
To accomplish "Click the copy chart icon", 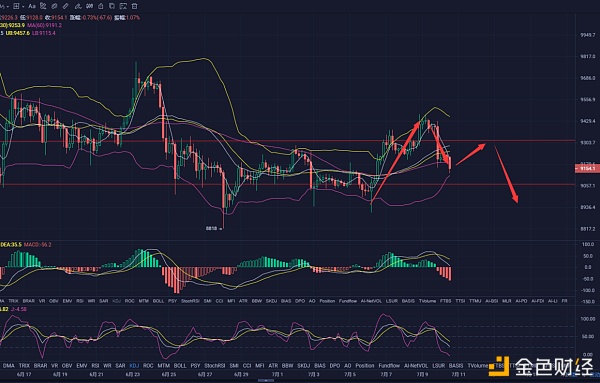I will [112, 6].
